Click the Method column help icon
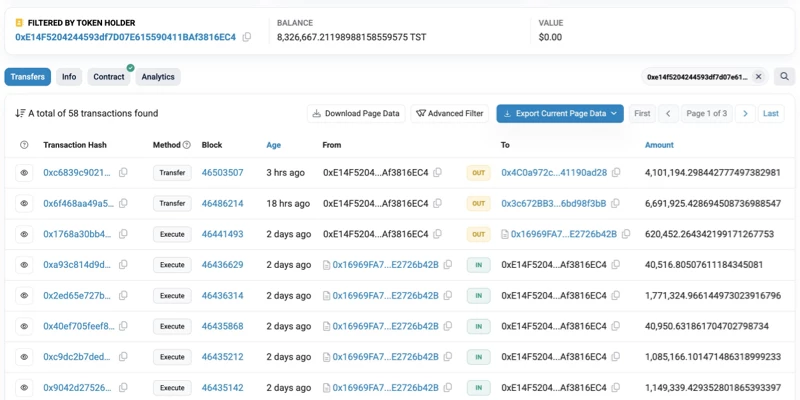 coord(187,145)
